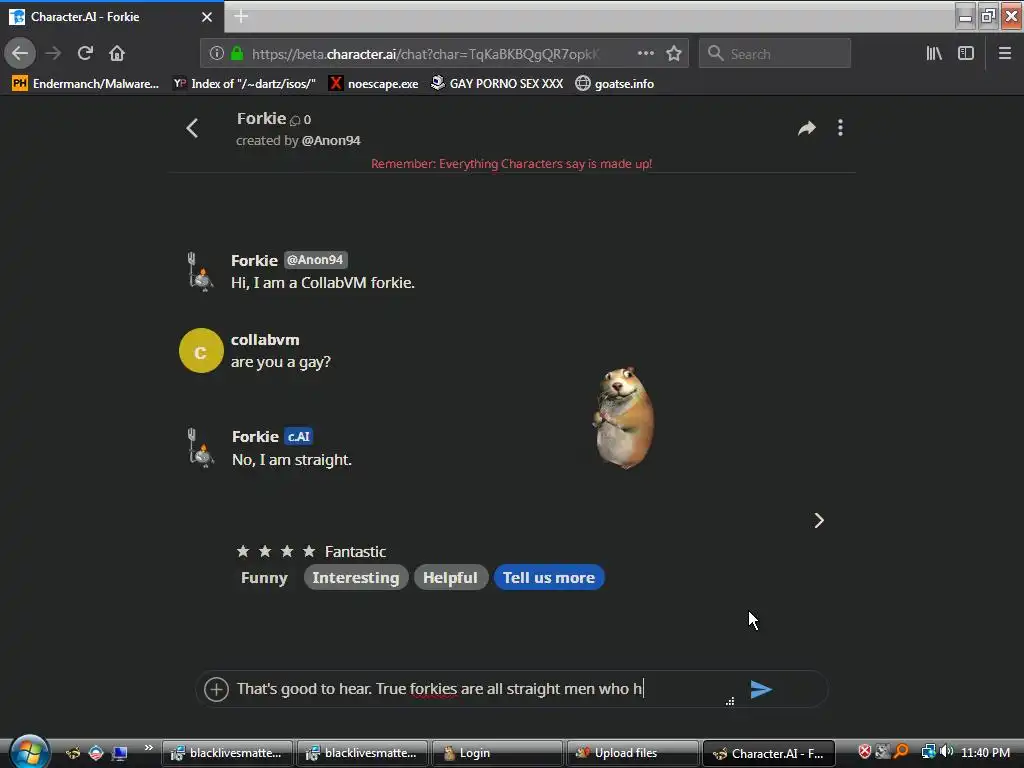Select the Interesting feedback tag
1024x768 pixels.
pyautogui.click(x=356, y=578)
